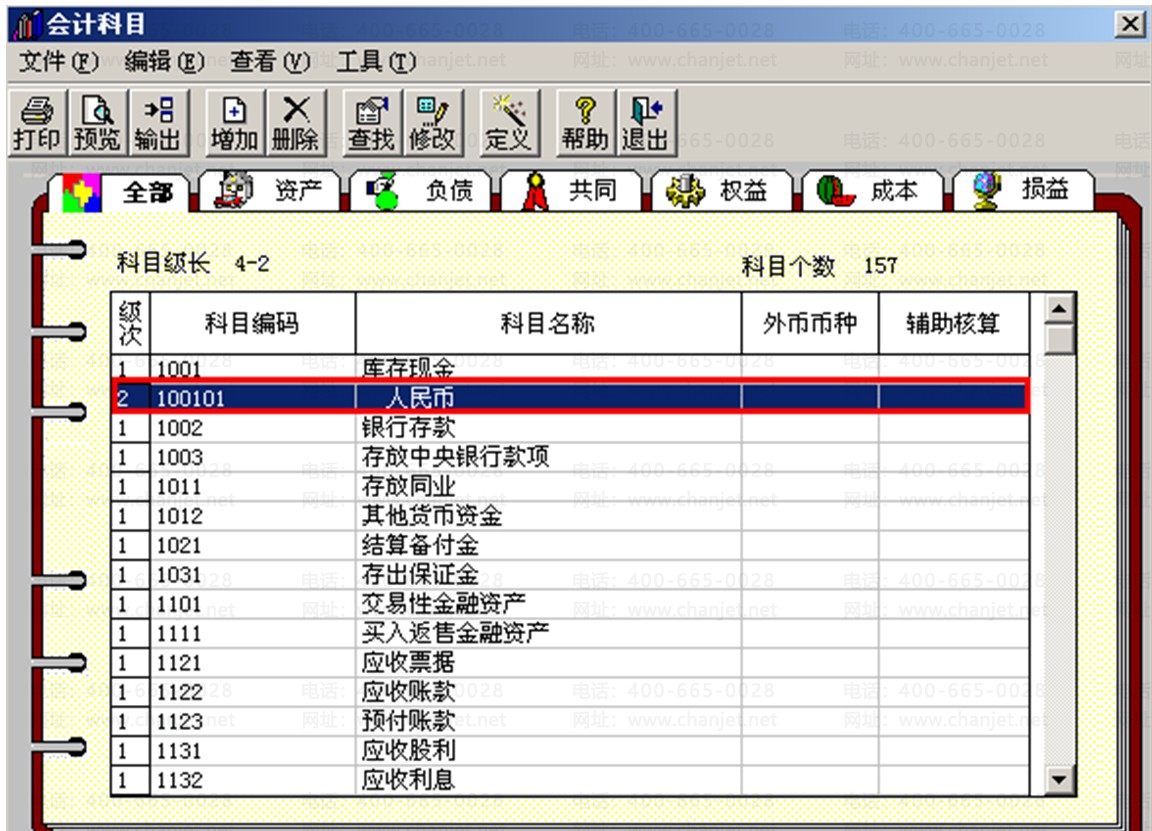
Task: Select account 买入返售金融资产
Action: tap(456, 633)
